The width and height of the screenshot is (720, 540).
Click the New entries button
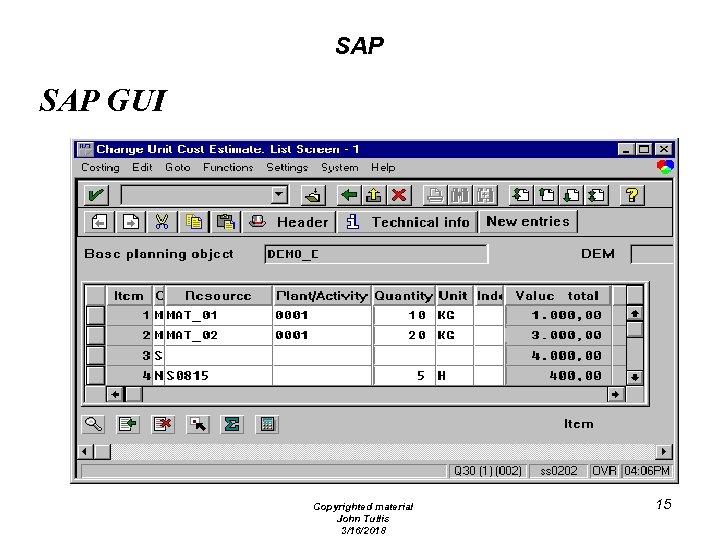click(x=528, y=222)
